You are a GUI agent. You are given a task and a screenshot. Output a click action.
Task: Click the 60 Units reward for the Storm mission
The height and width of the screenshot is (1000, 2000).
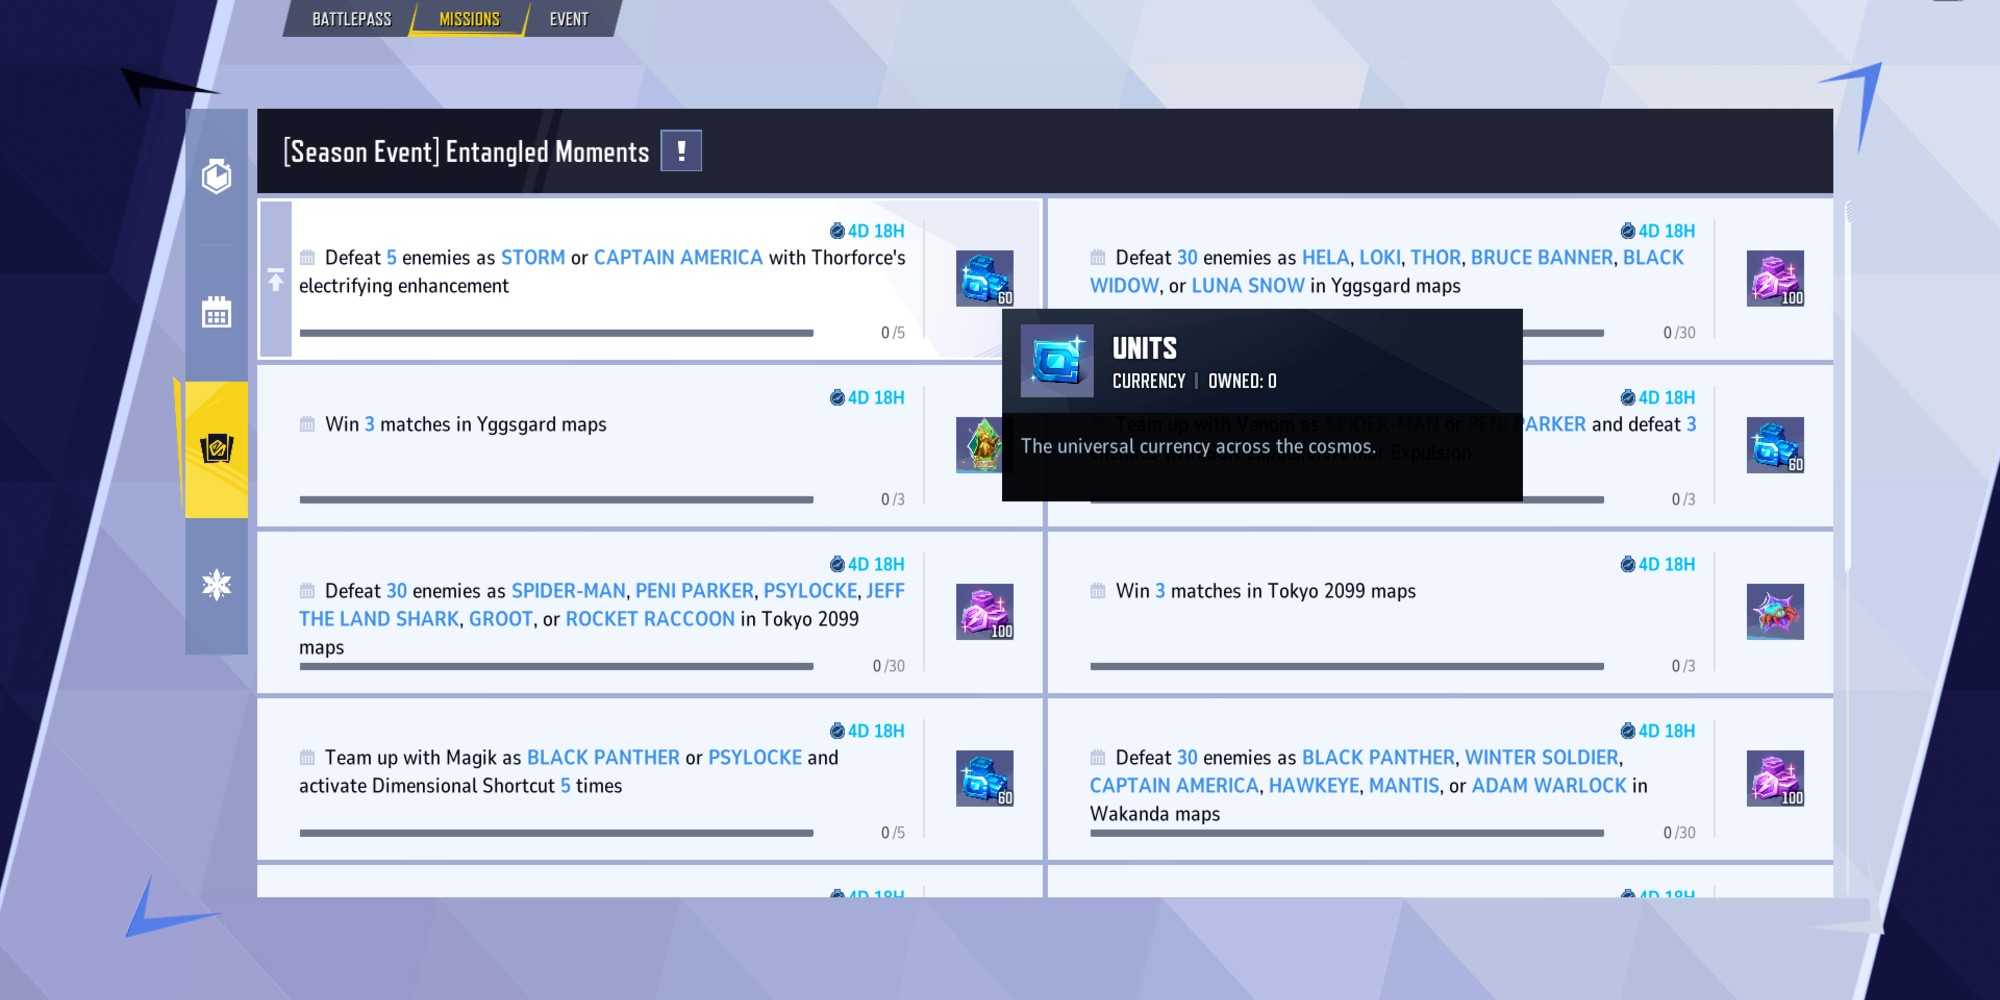click(x=985, y=278)
